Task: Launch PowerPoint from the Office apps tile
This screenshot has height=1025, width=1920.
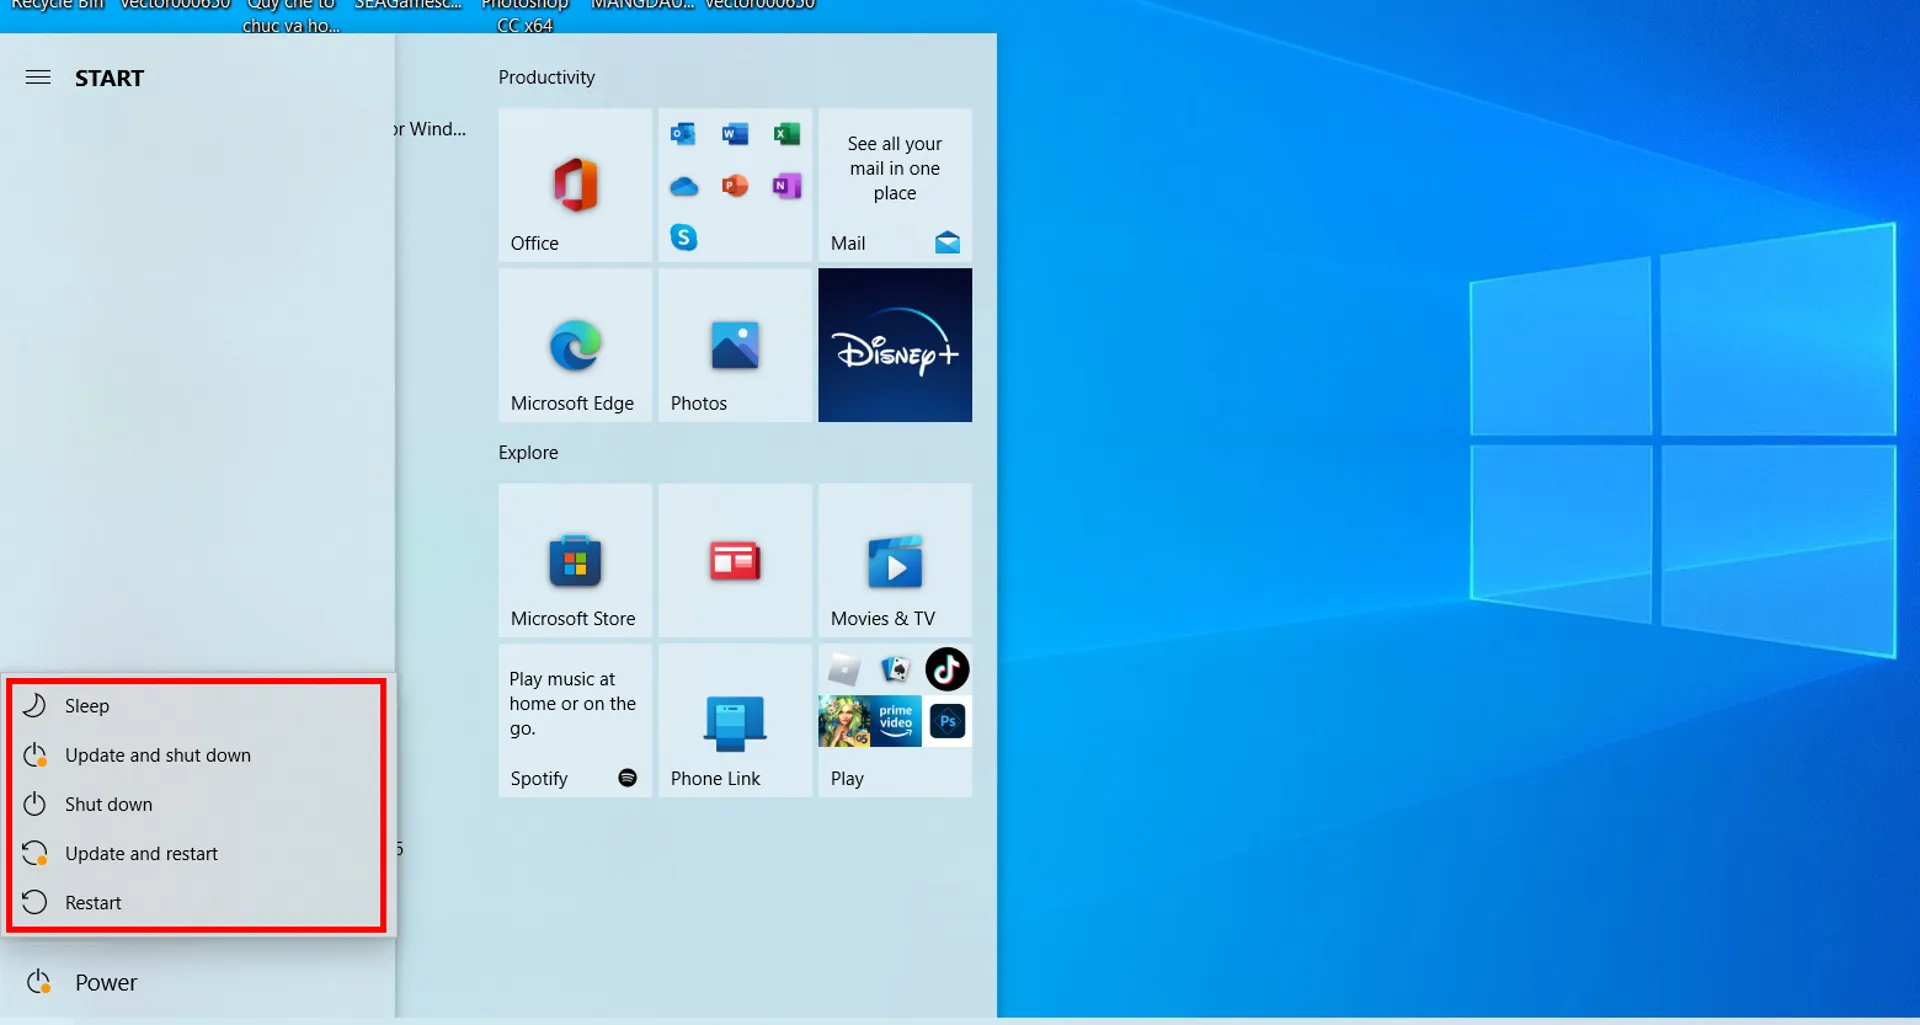Action: point(735,186)
